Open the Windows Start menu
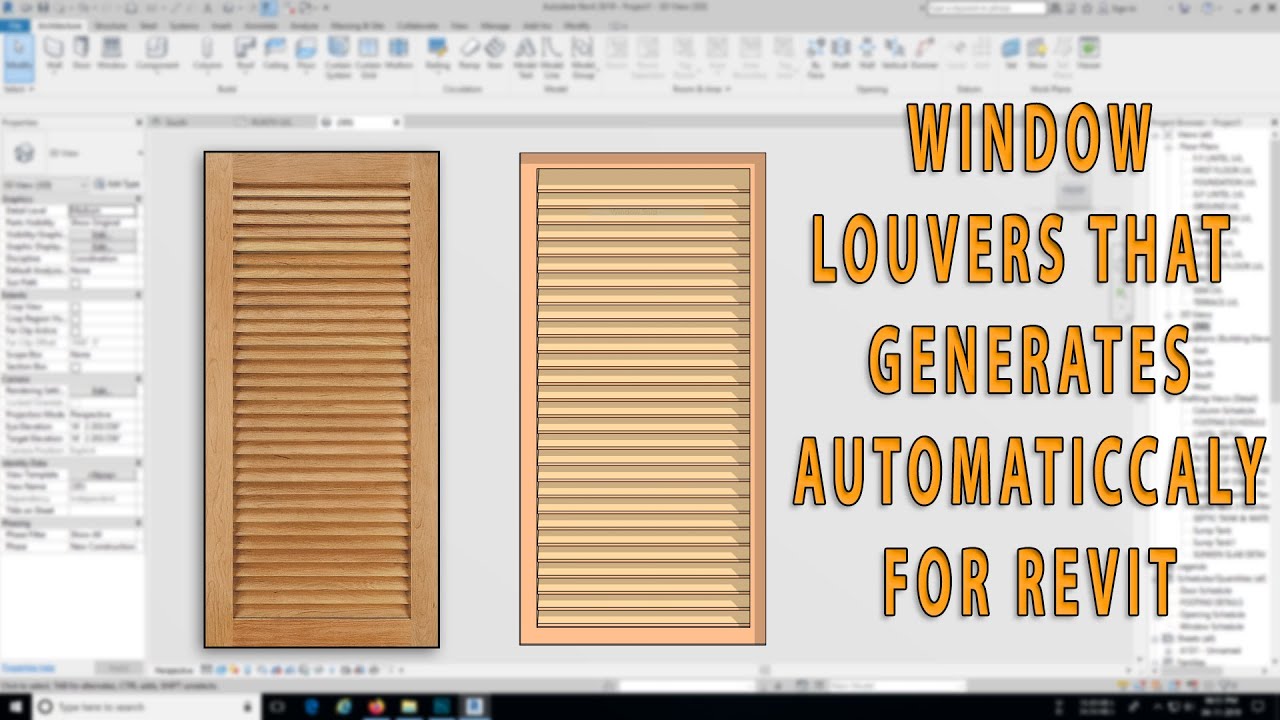This screenshot has width=1280, height=720. 15,707
